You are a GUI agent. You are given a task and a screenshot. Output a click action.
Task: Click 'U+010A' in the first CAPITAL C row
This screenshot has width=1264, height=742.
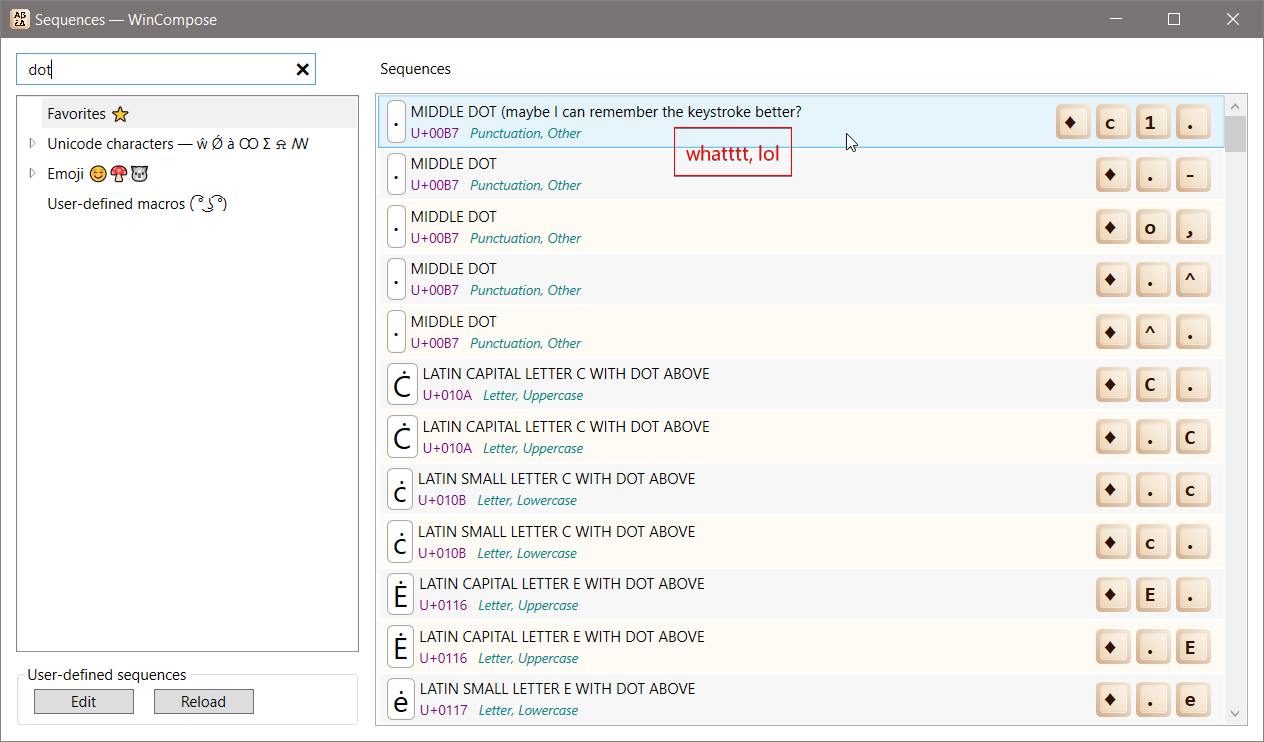point(447,395)
